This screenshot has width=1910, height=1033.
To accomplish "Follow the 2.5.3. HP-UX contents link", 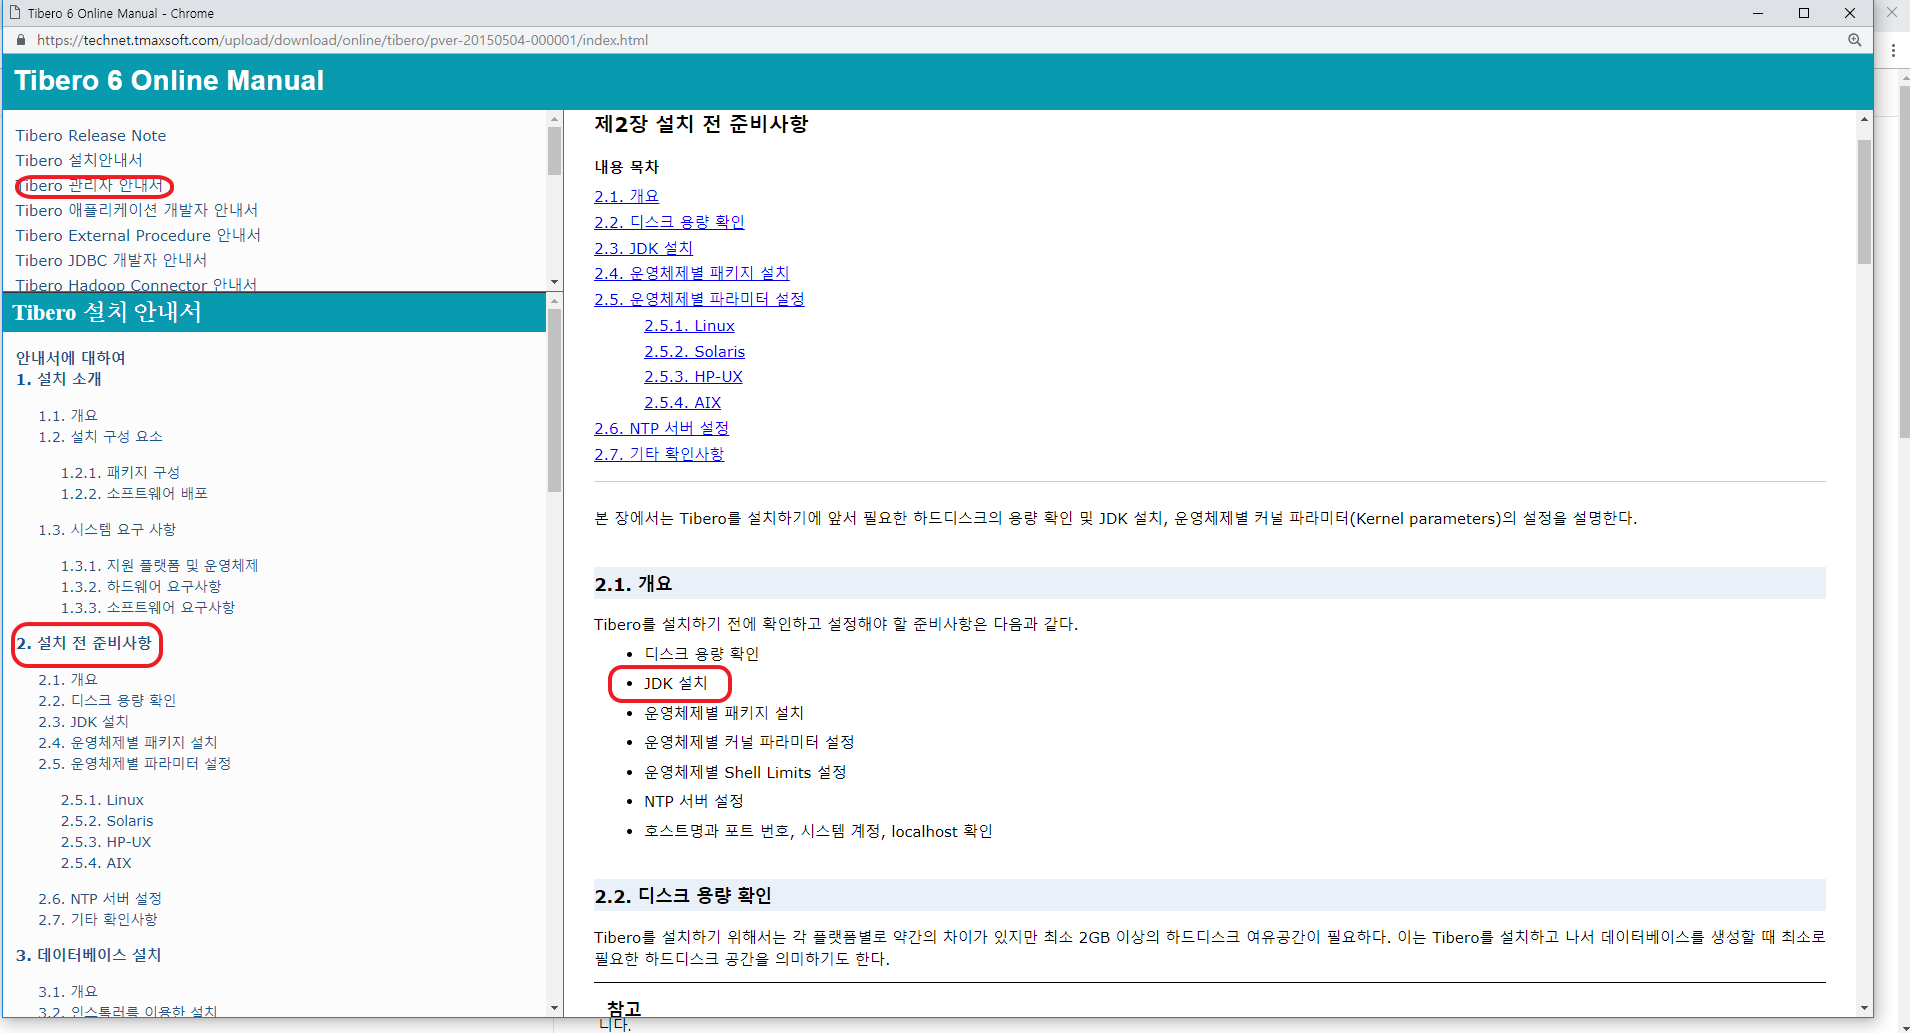I will coord(693,377).
